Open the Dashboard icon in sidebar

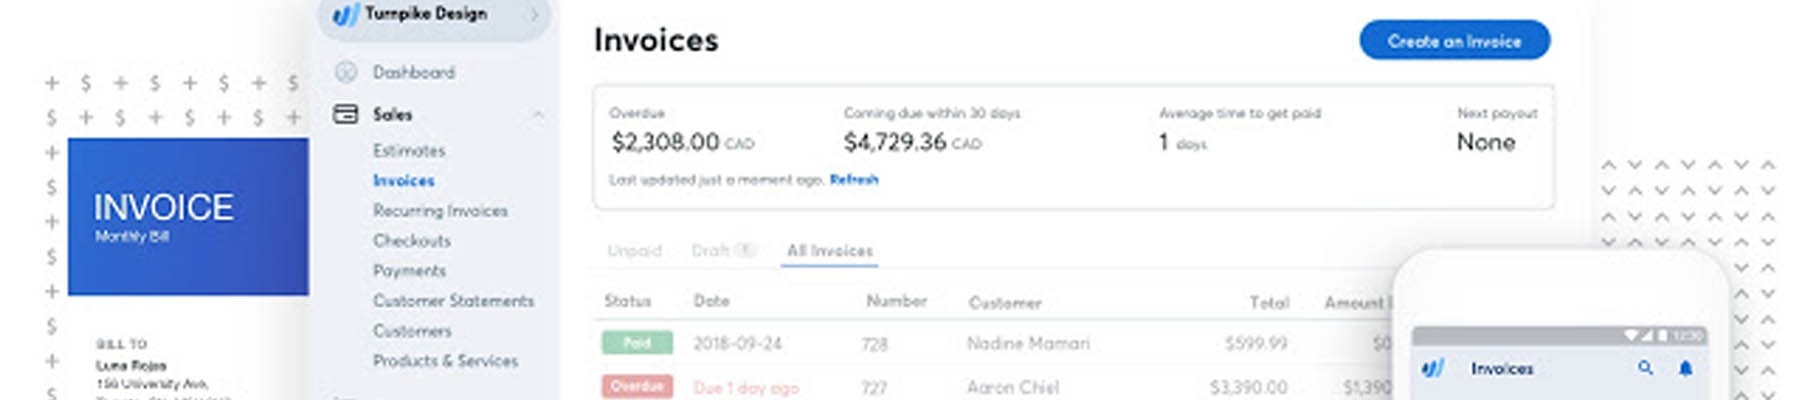pos(346,72)
